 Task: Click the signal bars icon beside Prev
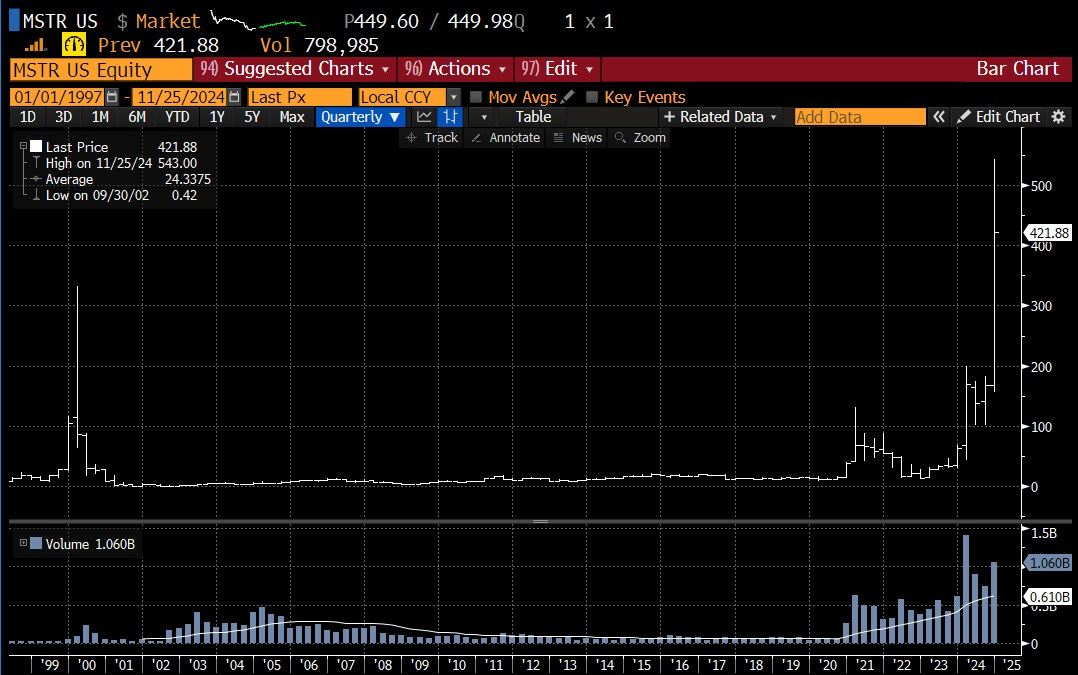click(x=35, y=45)
